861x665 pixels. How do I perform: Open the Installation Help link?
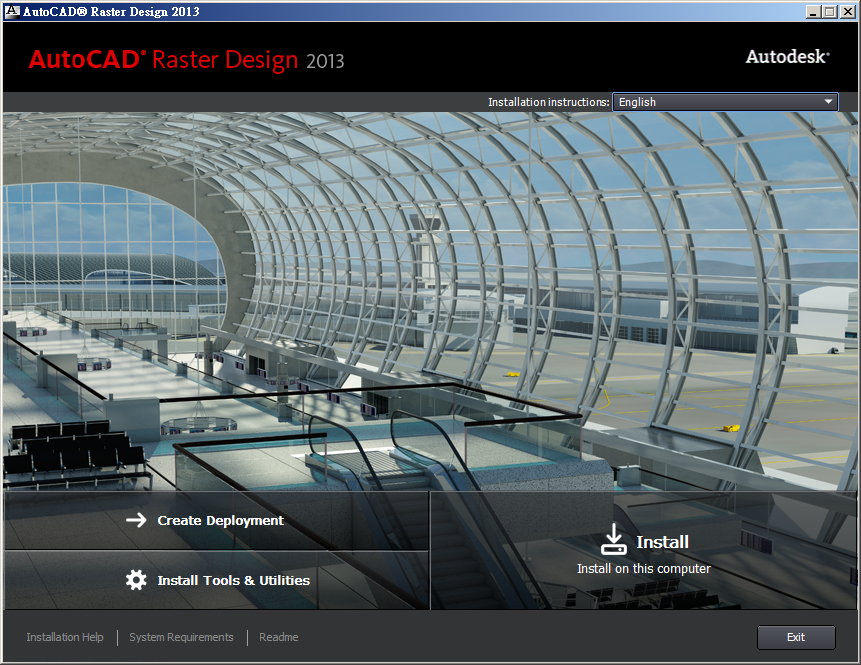pyautogui.click(x=65, y=637)
